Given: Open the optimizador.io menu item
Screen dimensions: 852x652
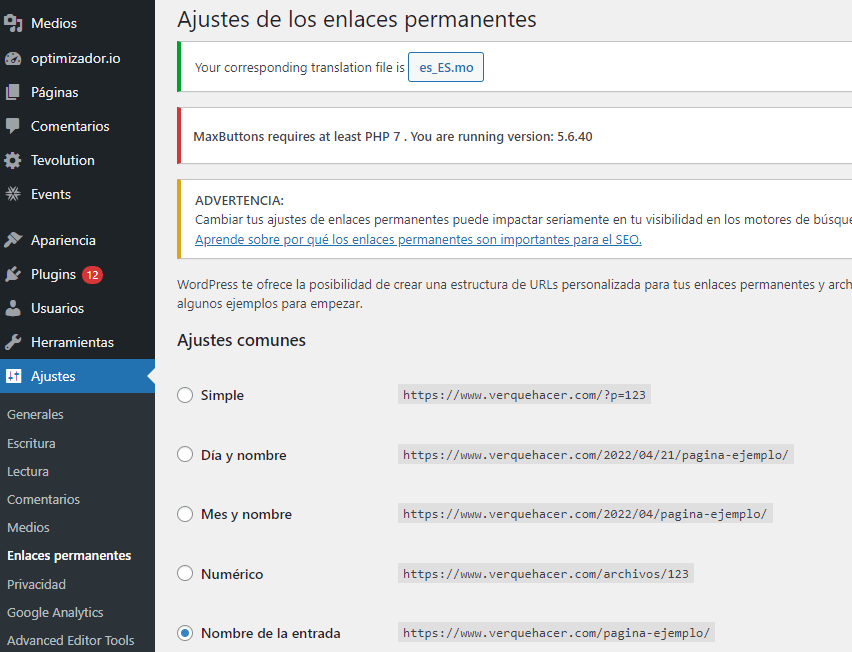Looking at the screenshot, I should click(77, 58).
